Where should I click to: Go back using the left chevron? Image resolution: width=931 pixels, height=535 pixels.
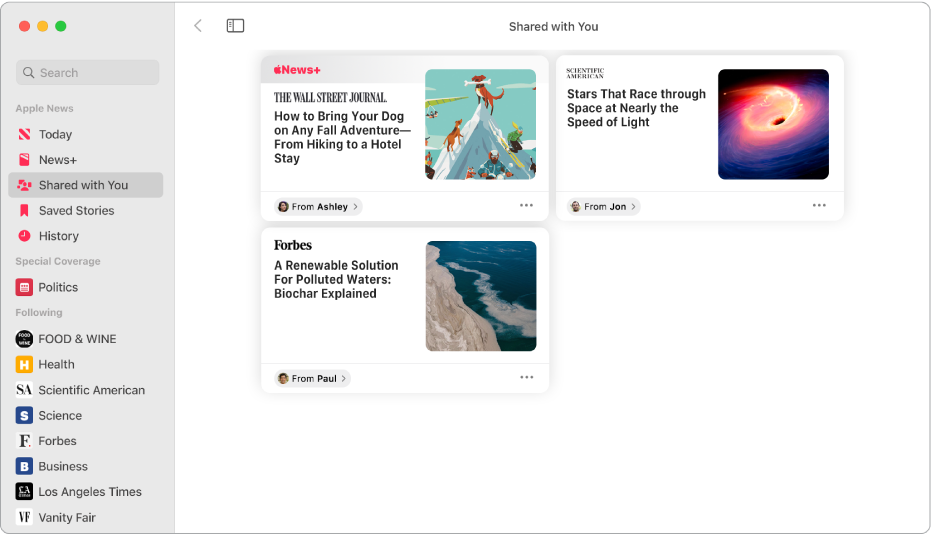click(x=198, y=26)
